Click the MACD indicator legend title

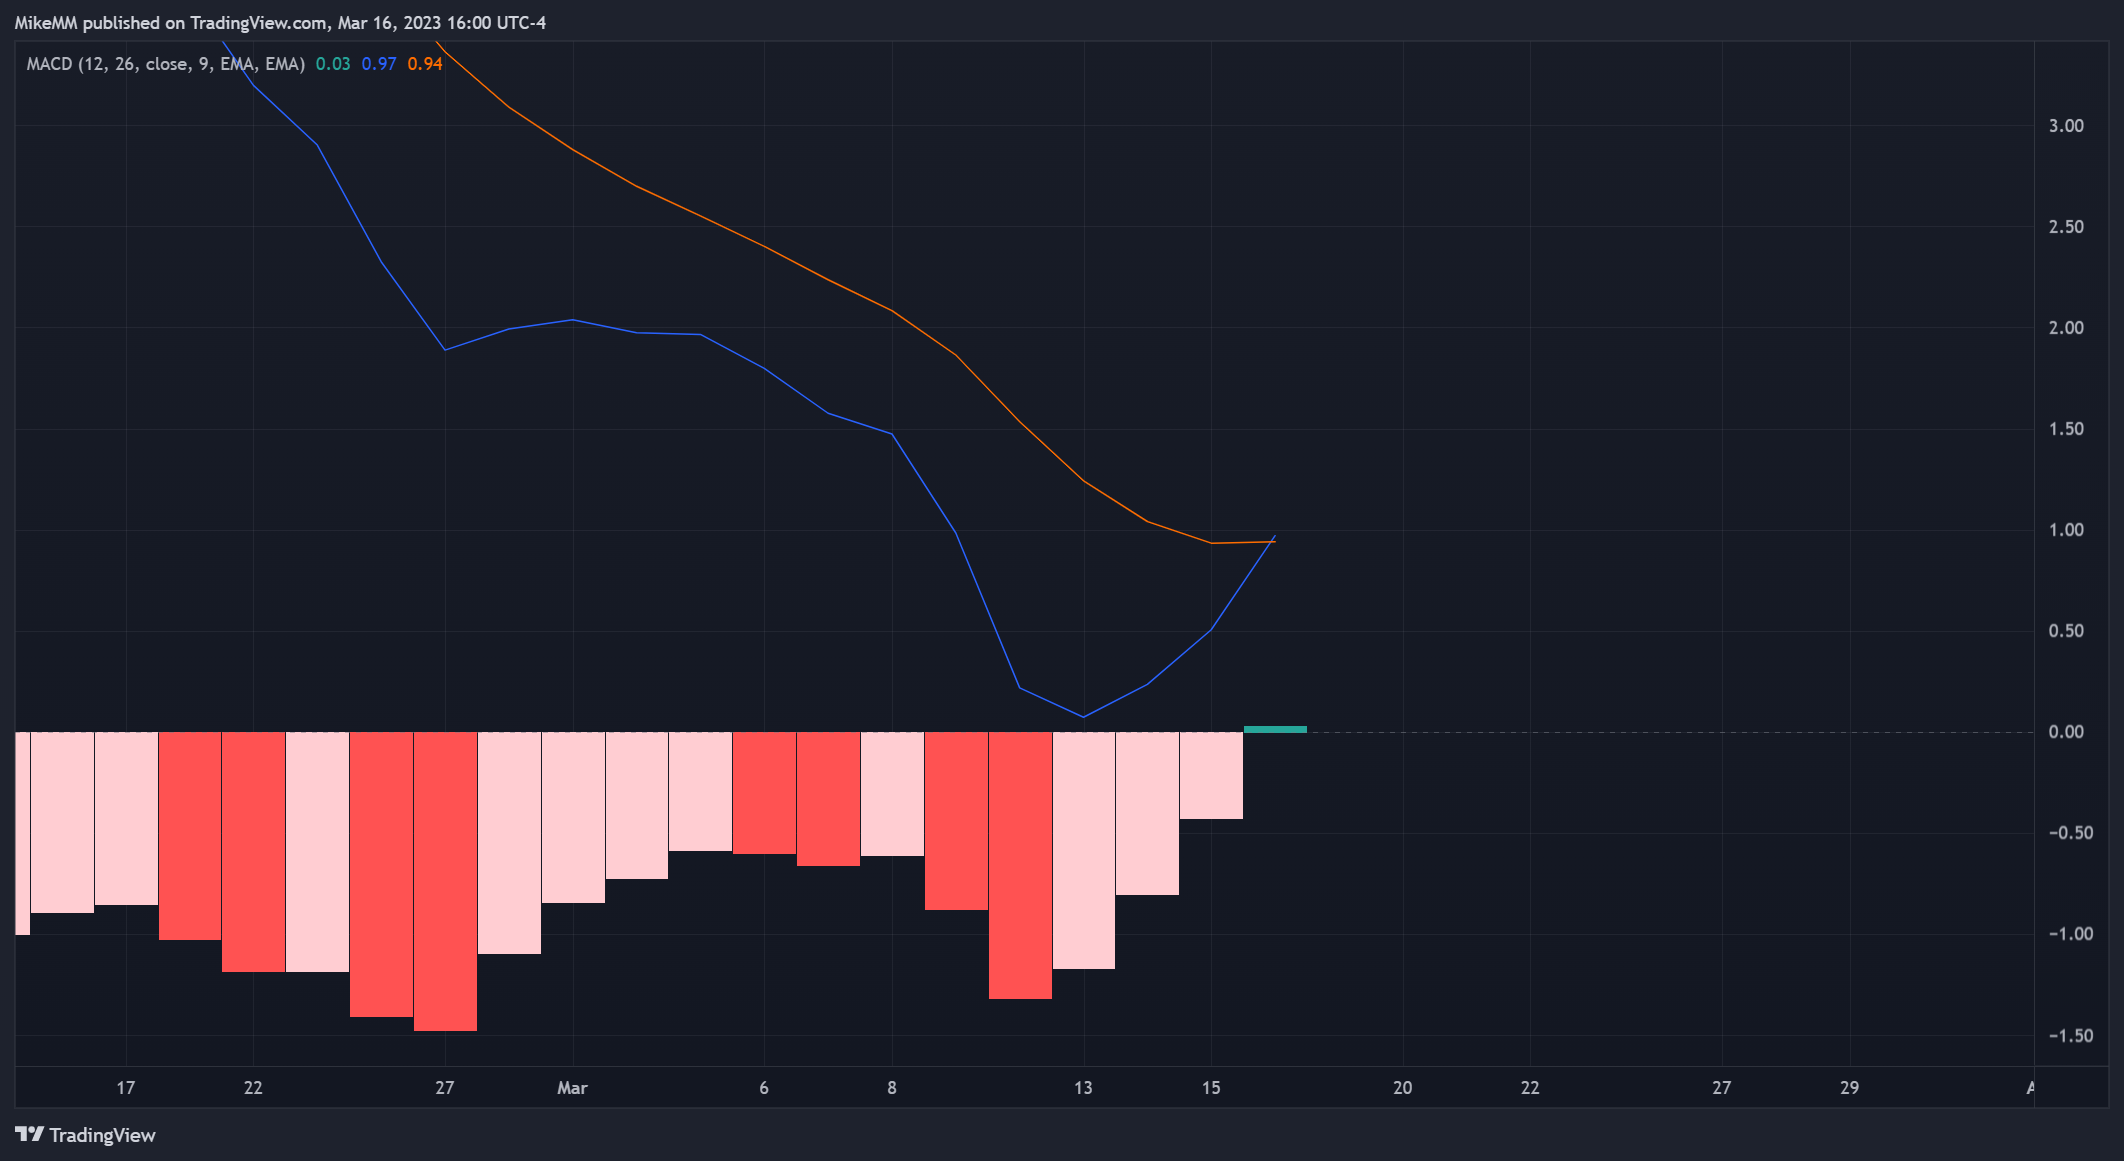(166, 64)
